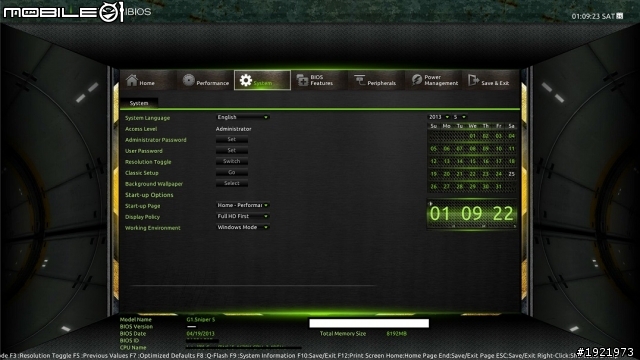Click the Total Memory Size 8192MB value
Screen dimensions: 640x360
point(396,333)
